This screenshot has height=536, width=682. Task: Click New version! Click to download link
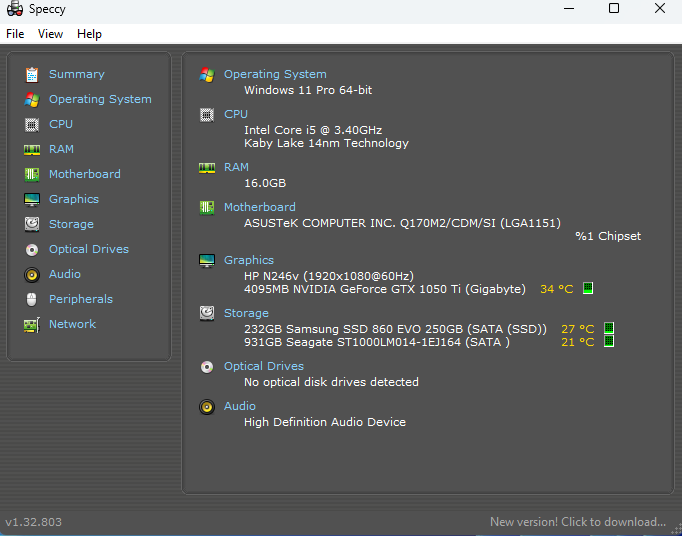[x=578, y=522]
